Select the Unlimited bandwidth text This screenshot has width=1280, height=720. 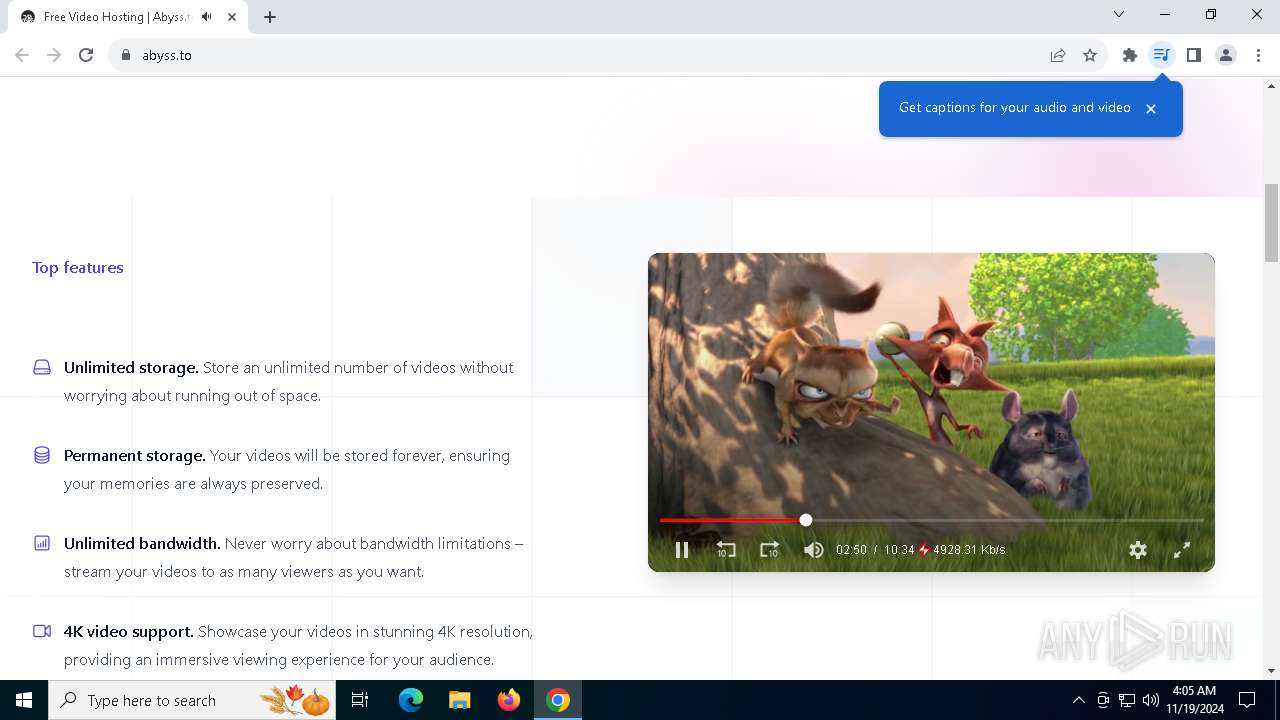click(x=142, y=543)
